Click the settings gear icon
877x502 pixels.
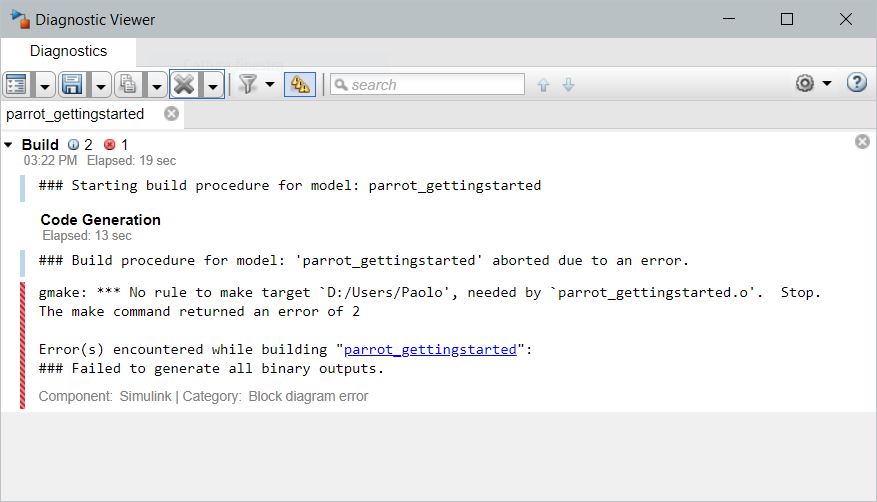pos(805,83)
